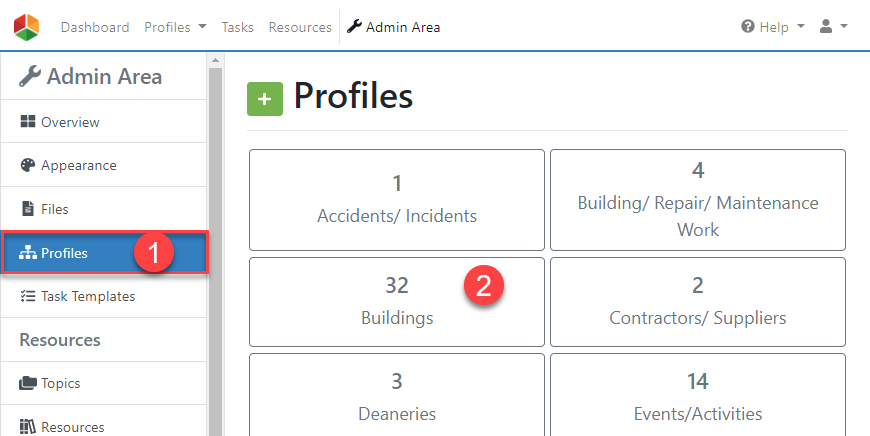Click the green add profile plus button
This screenshot has width=870, height=436.
coord(265,99)
